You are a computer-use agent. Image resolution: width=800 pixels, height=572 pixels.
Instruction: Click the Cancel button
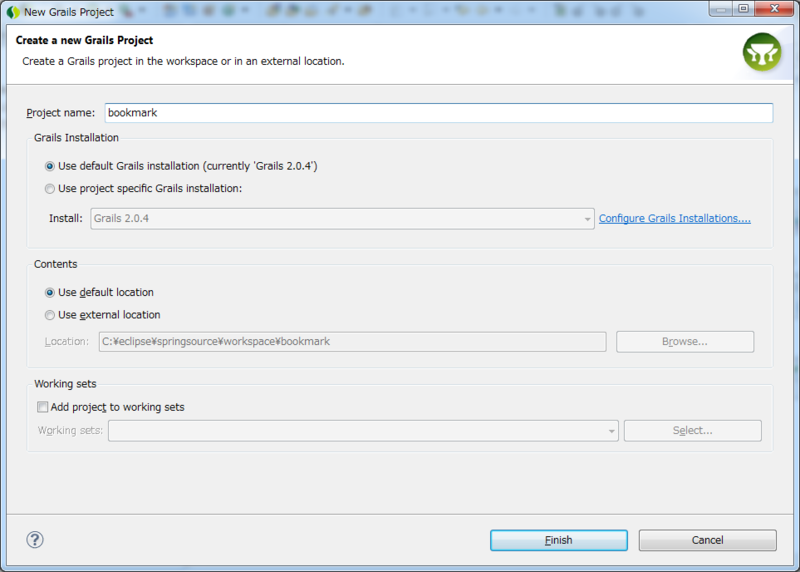(x=708, y=540)
